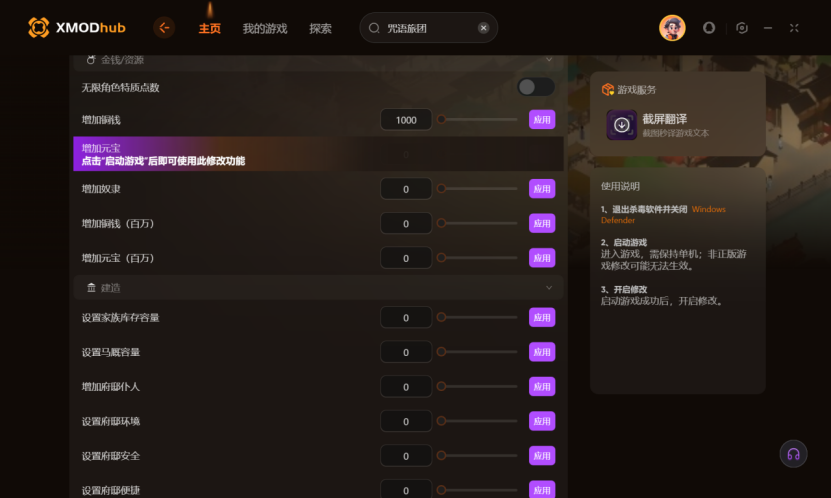Switch to the 探索 tab
The width and height of the screenshot is (831, 498).
click(x=320, y=29)
